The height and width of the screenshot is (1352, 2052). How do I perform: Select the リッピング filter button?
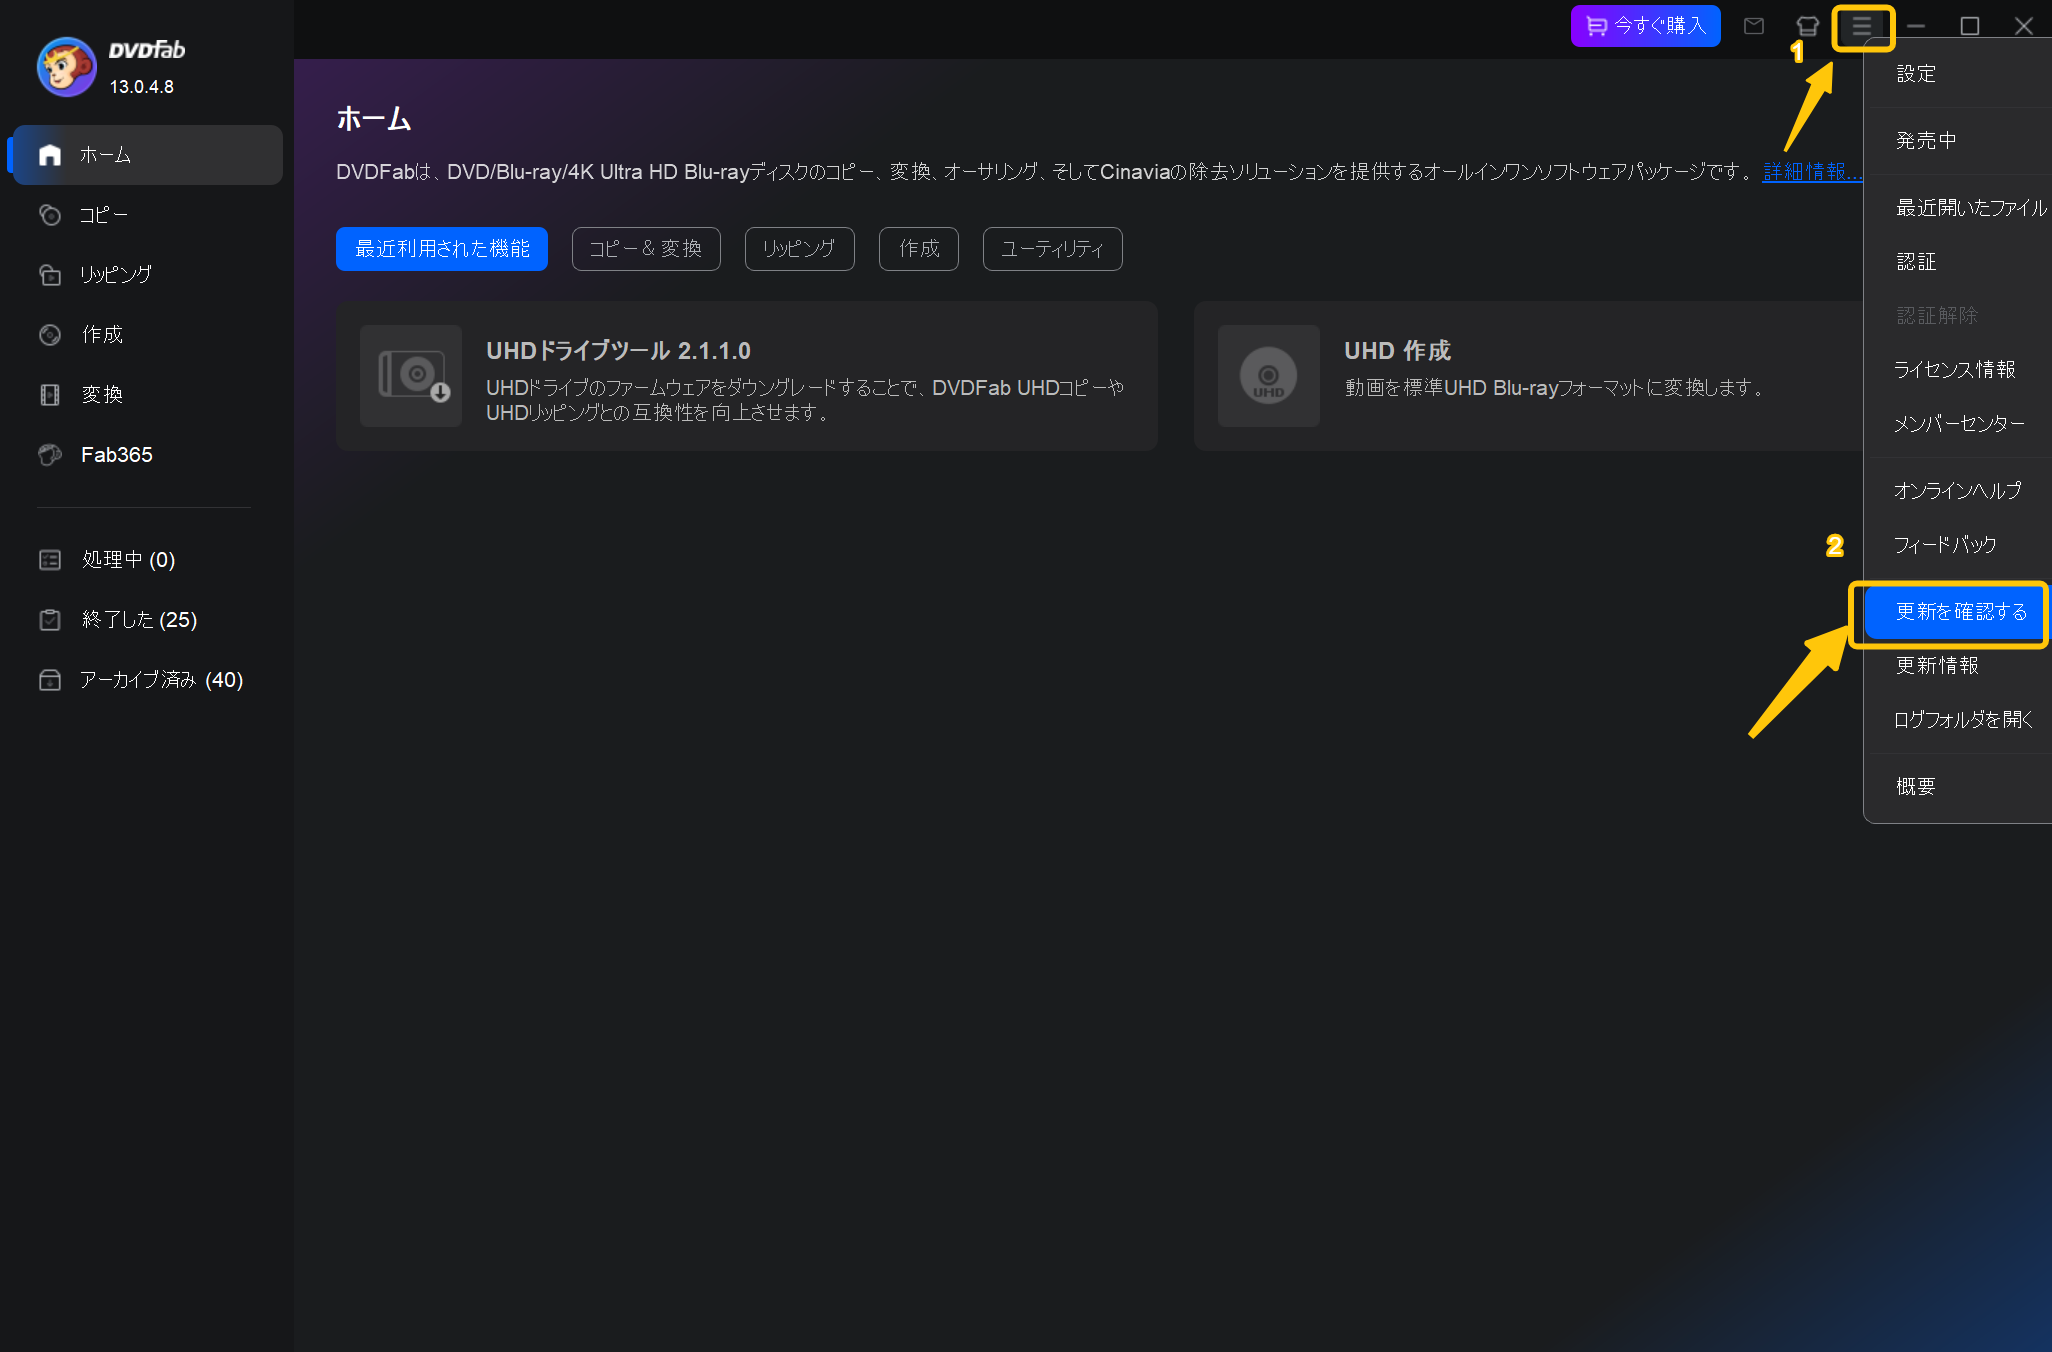coord(800,249)
